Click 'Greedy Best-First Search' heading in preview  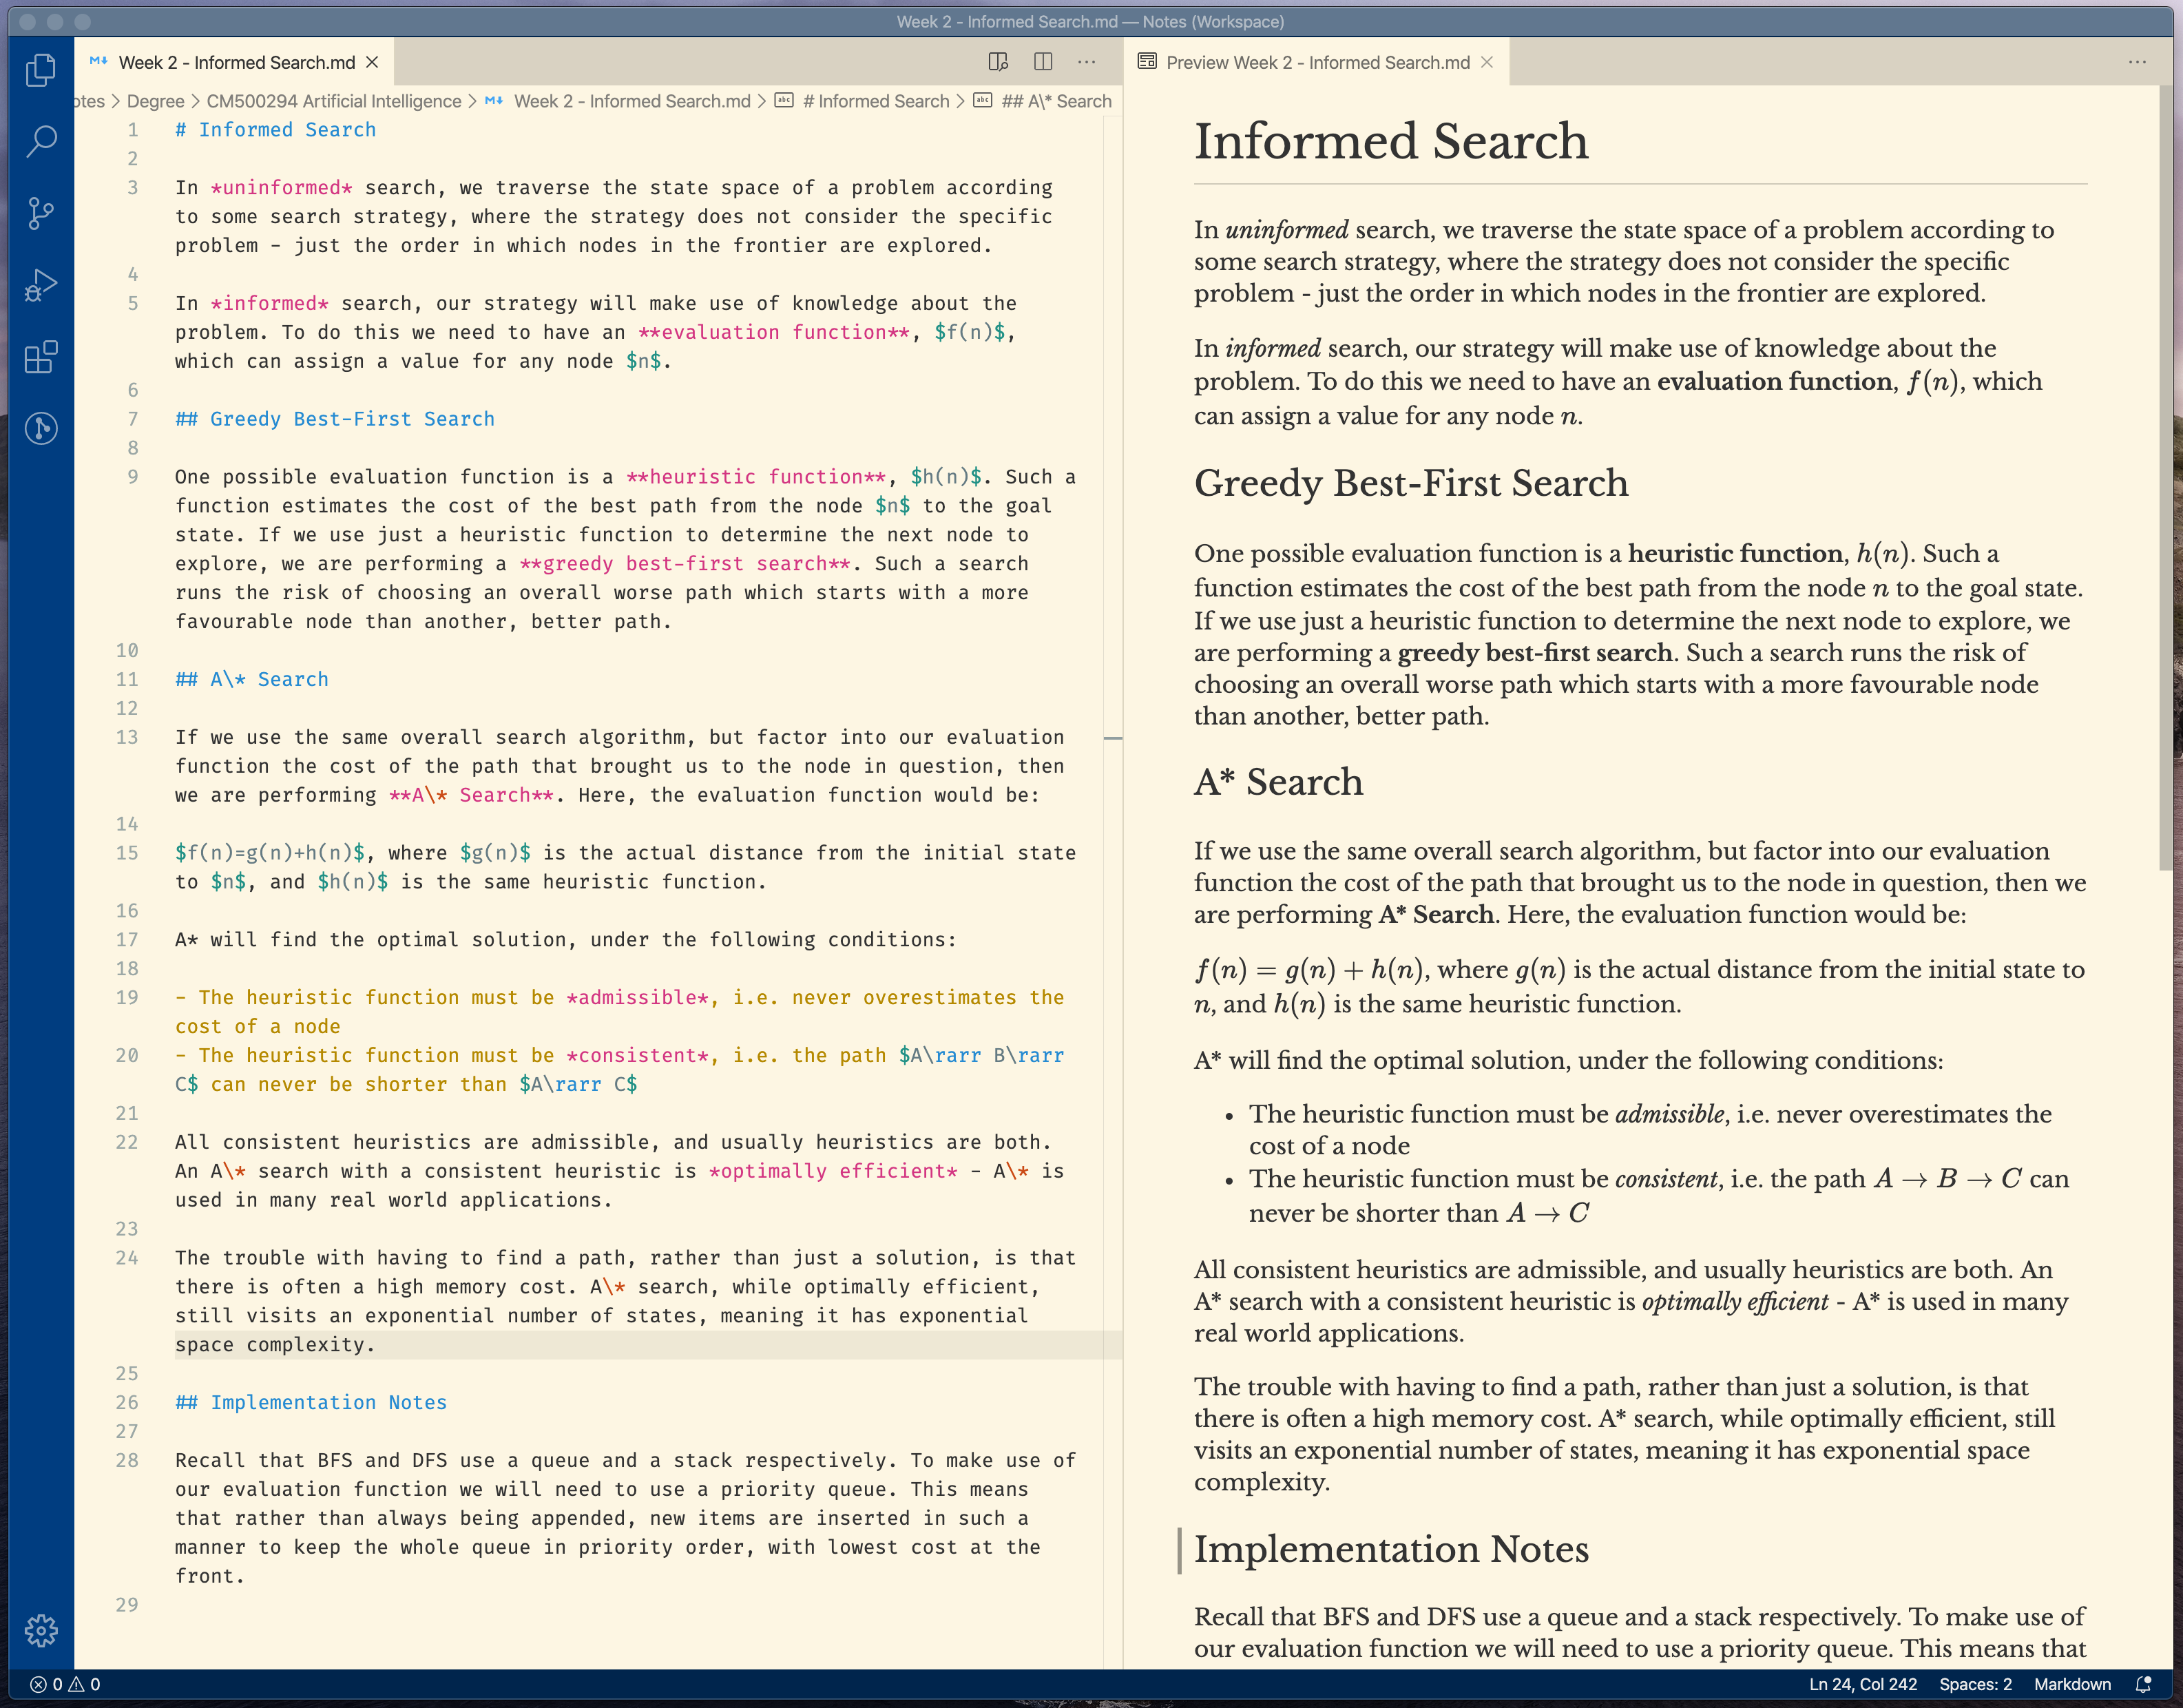point(1411,483)
